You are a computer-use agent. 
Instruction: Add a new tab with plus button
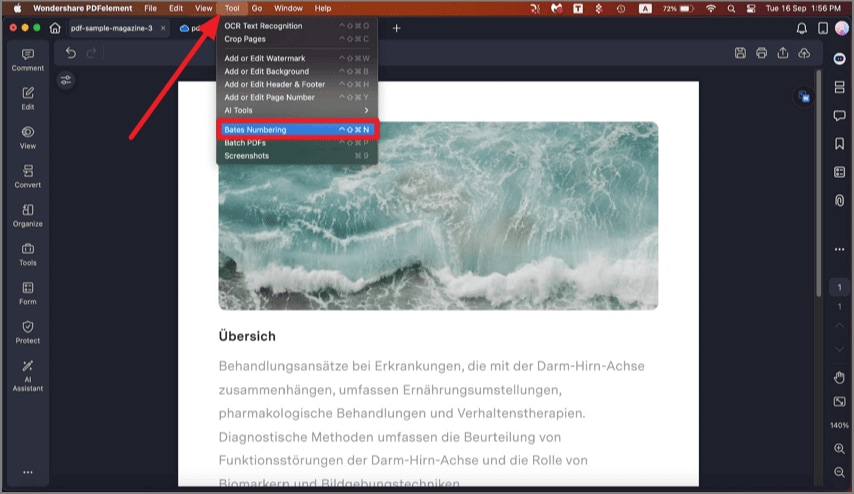[396, 28]
